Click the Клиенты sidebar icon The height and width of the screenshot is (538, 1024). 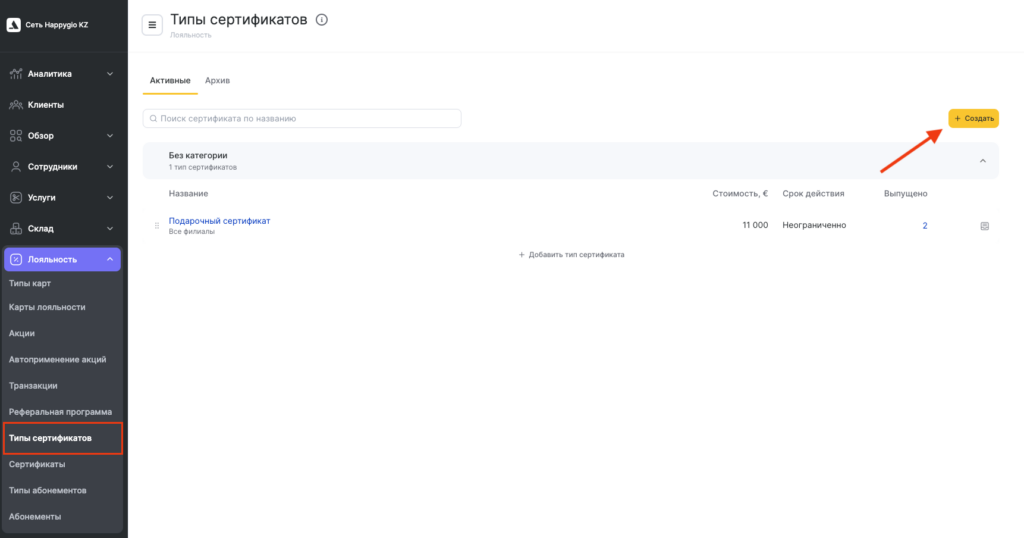tap(16, 105)
